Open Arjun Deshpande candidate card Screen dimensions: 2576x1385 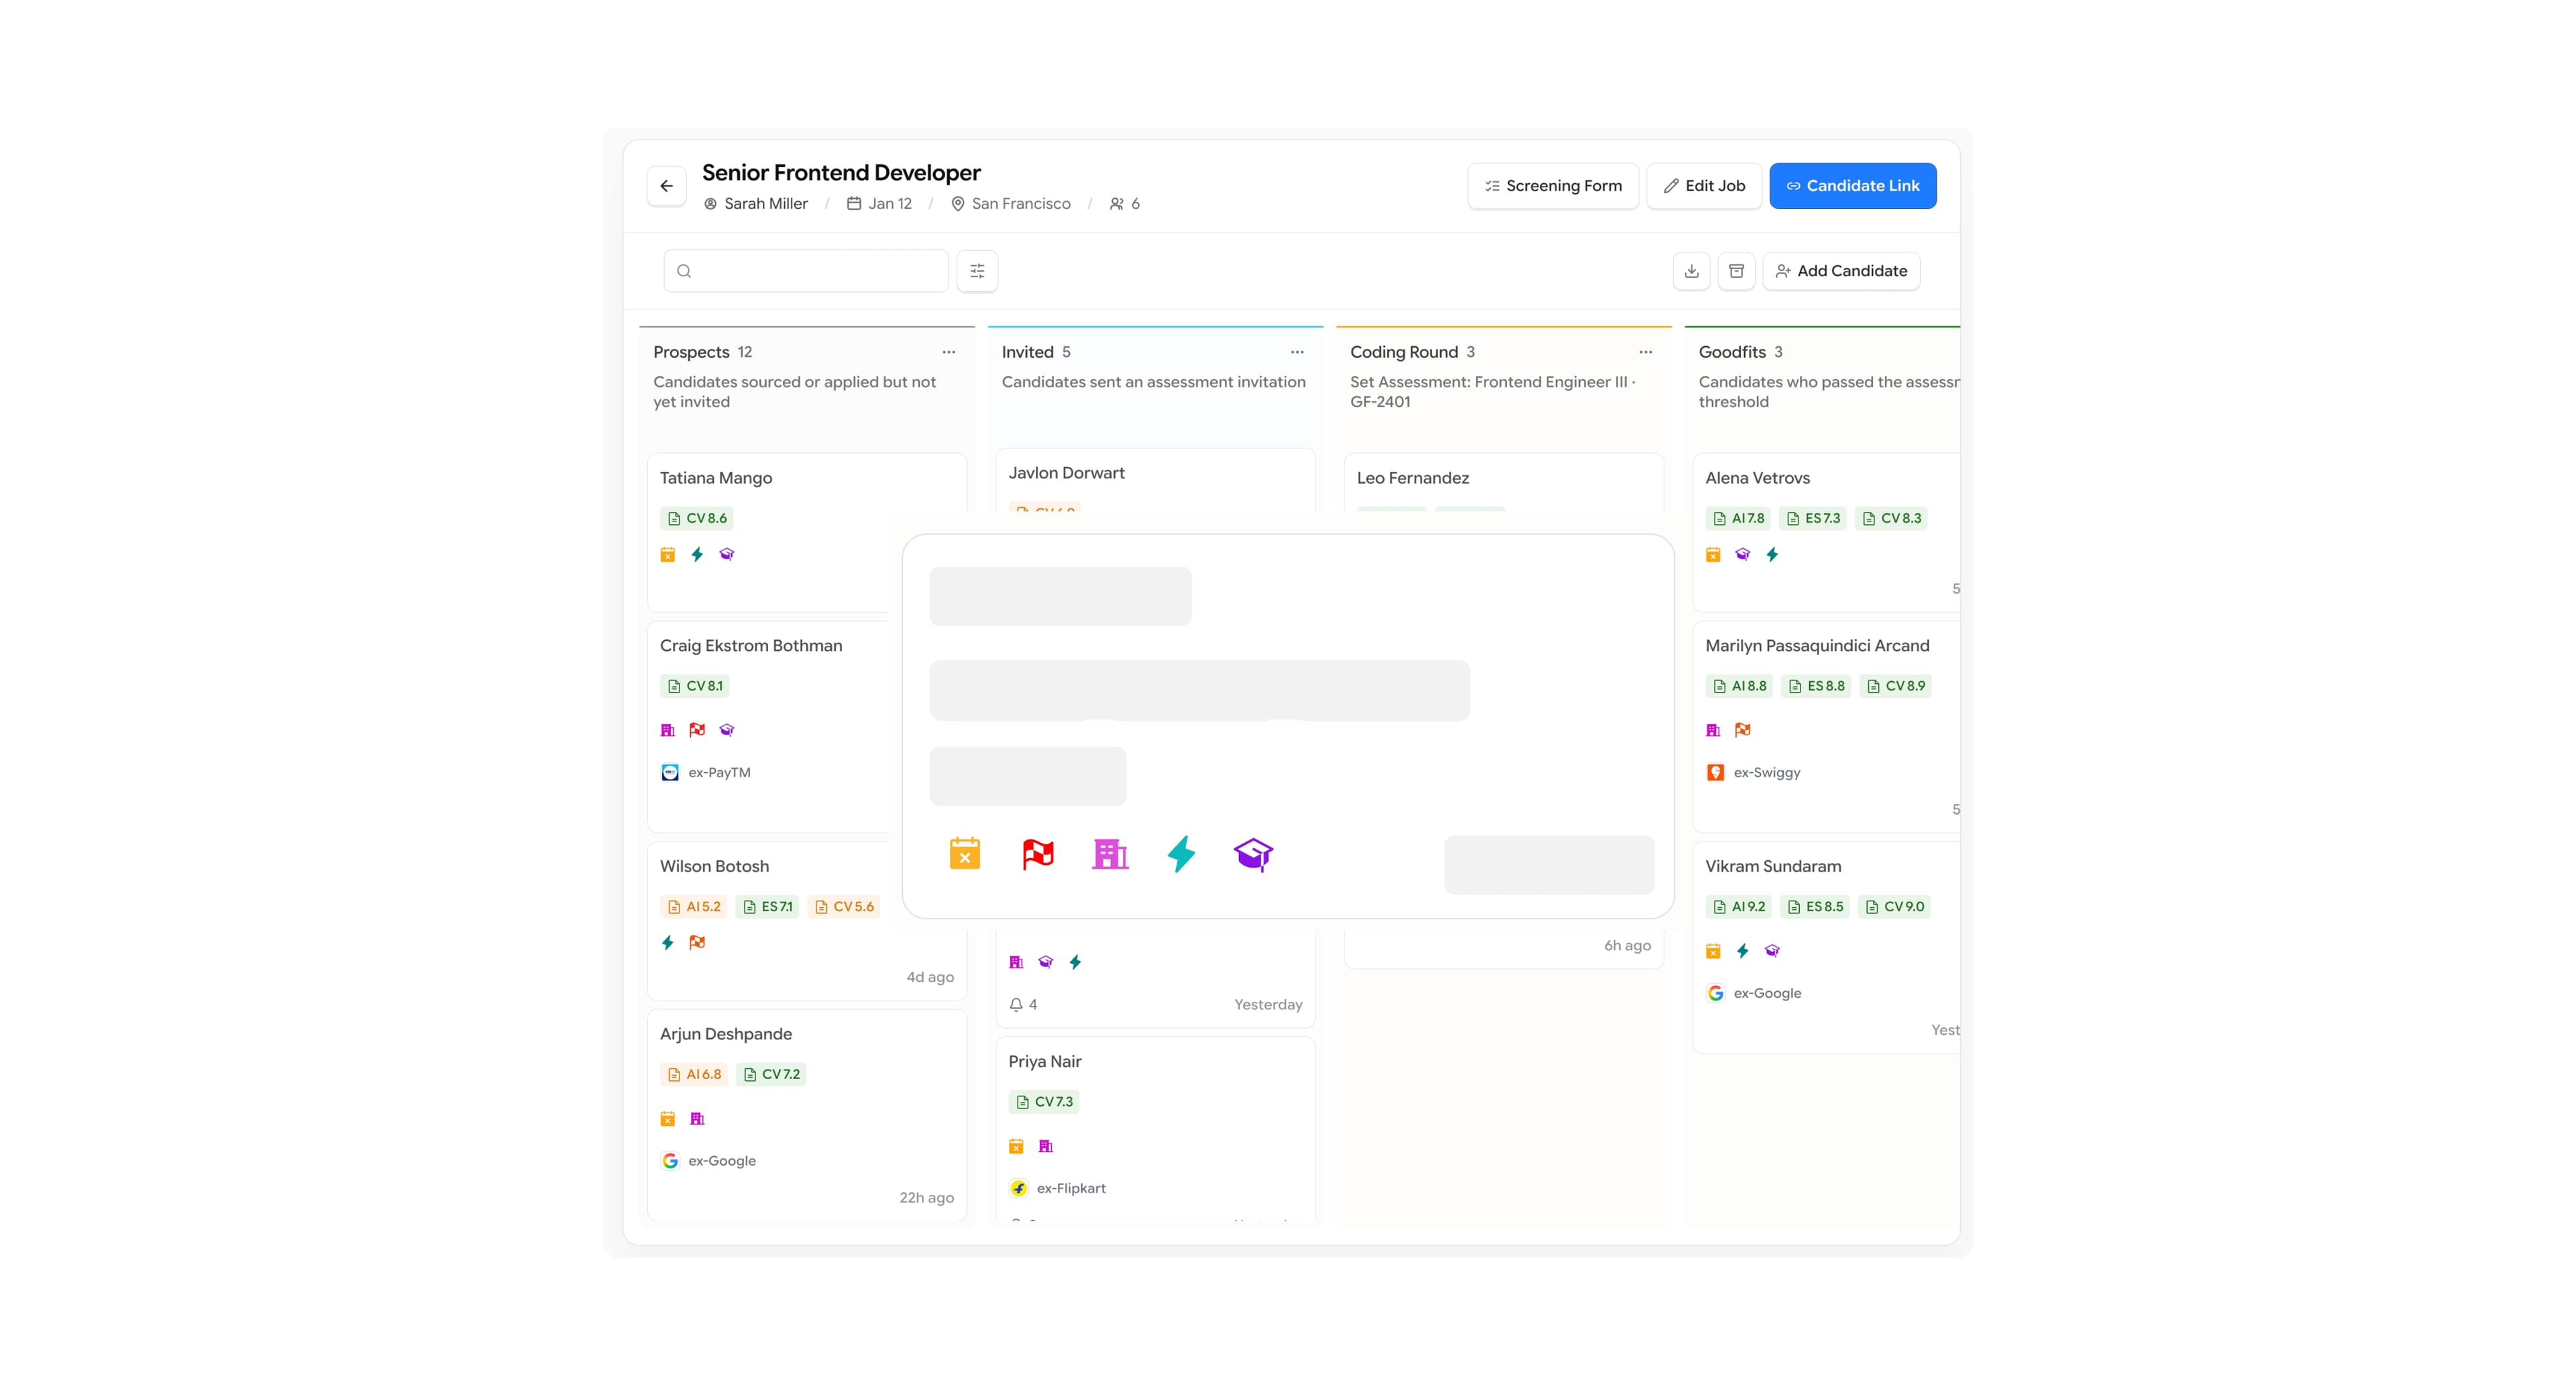pyautogui.click(x=806, y=1115)
